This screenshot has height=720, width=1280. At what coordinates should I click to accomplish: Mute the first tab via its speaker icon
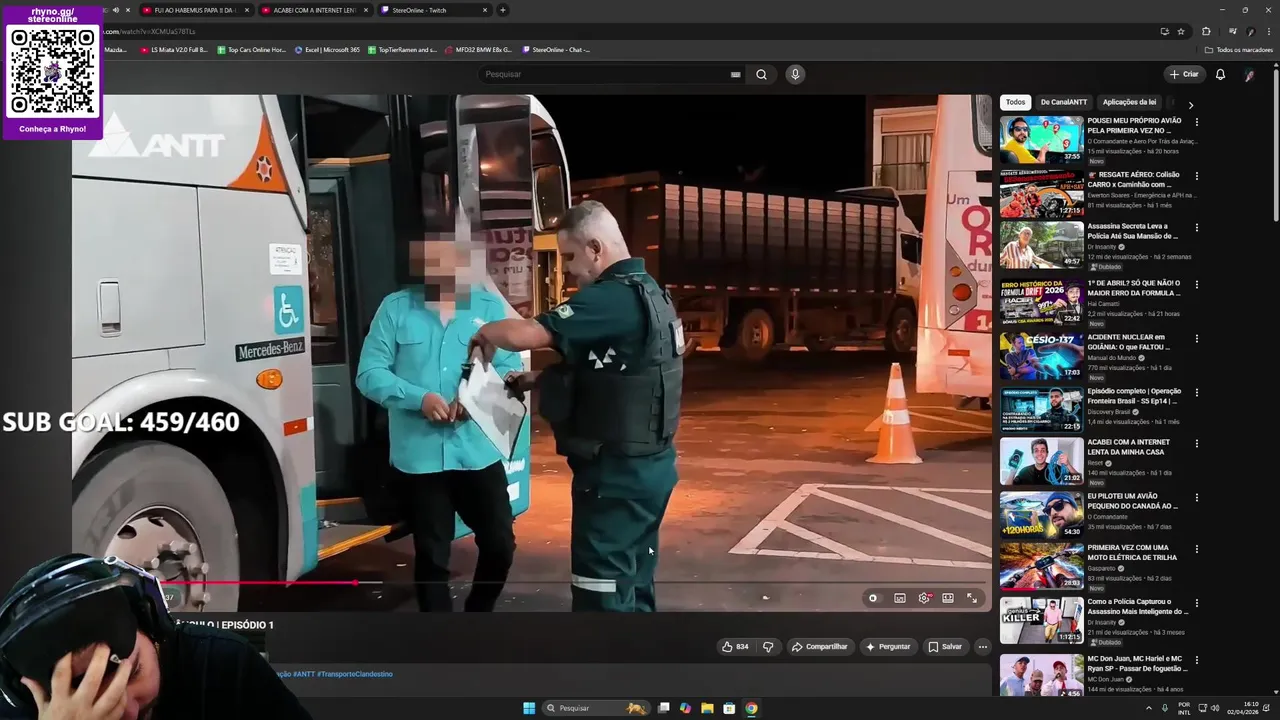(115, 10)
